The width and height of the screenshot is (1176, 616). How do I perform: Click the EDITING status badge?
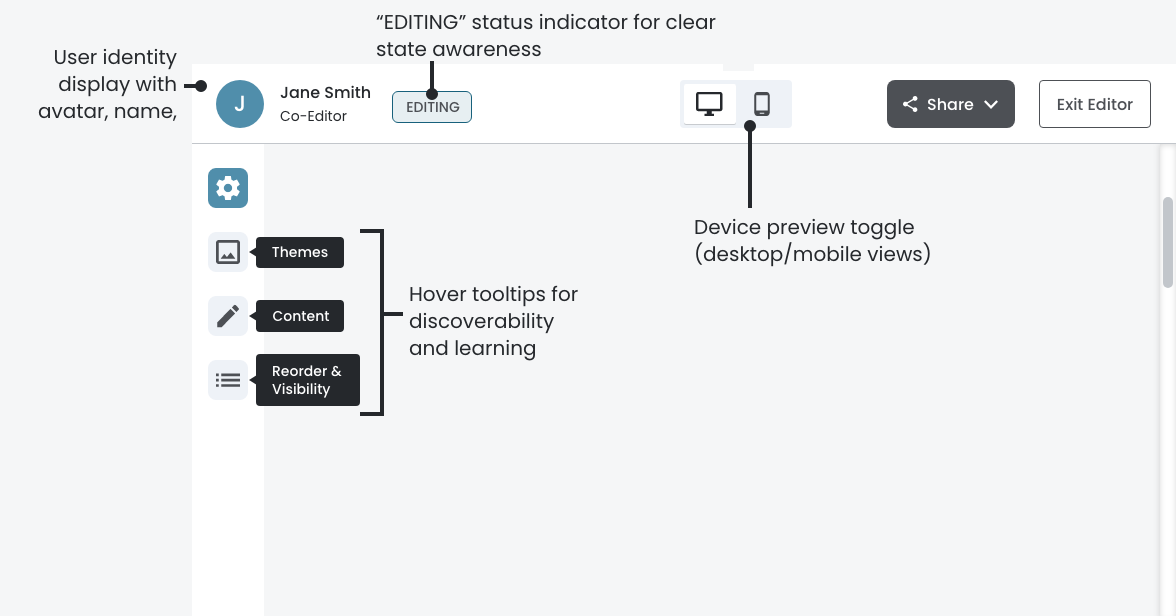(x=432, y=107)
